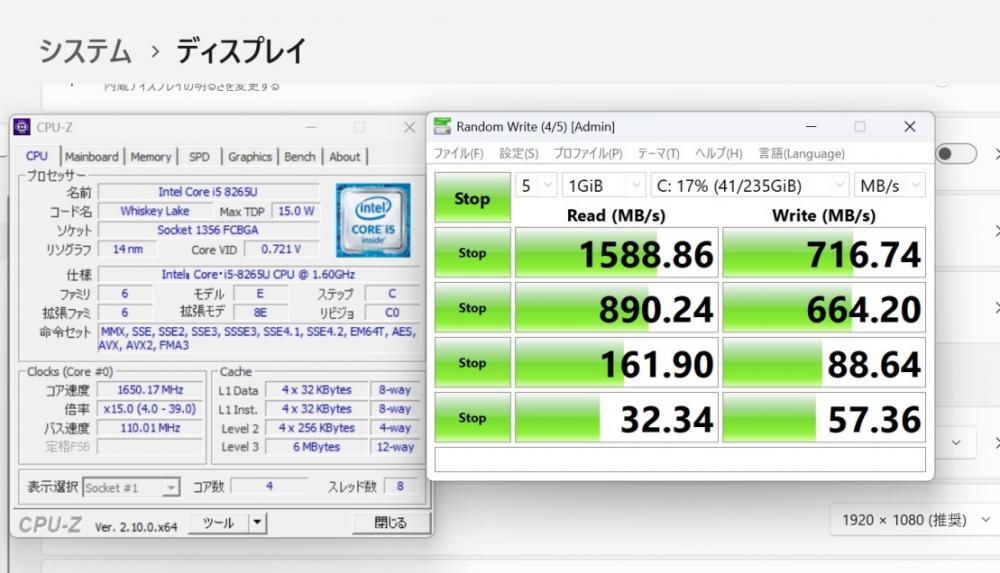Open the Graphics tab
Screen dimensions: 1000x573
point(249,156)
